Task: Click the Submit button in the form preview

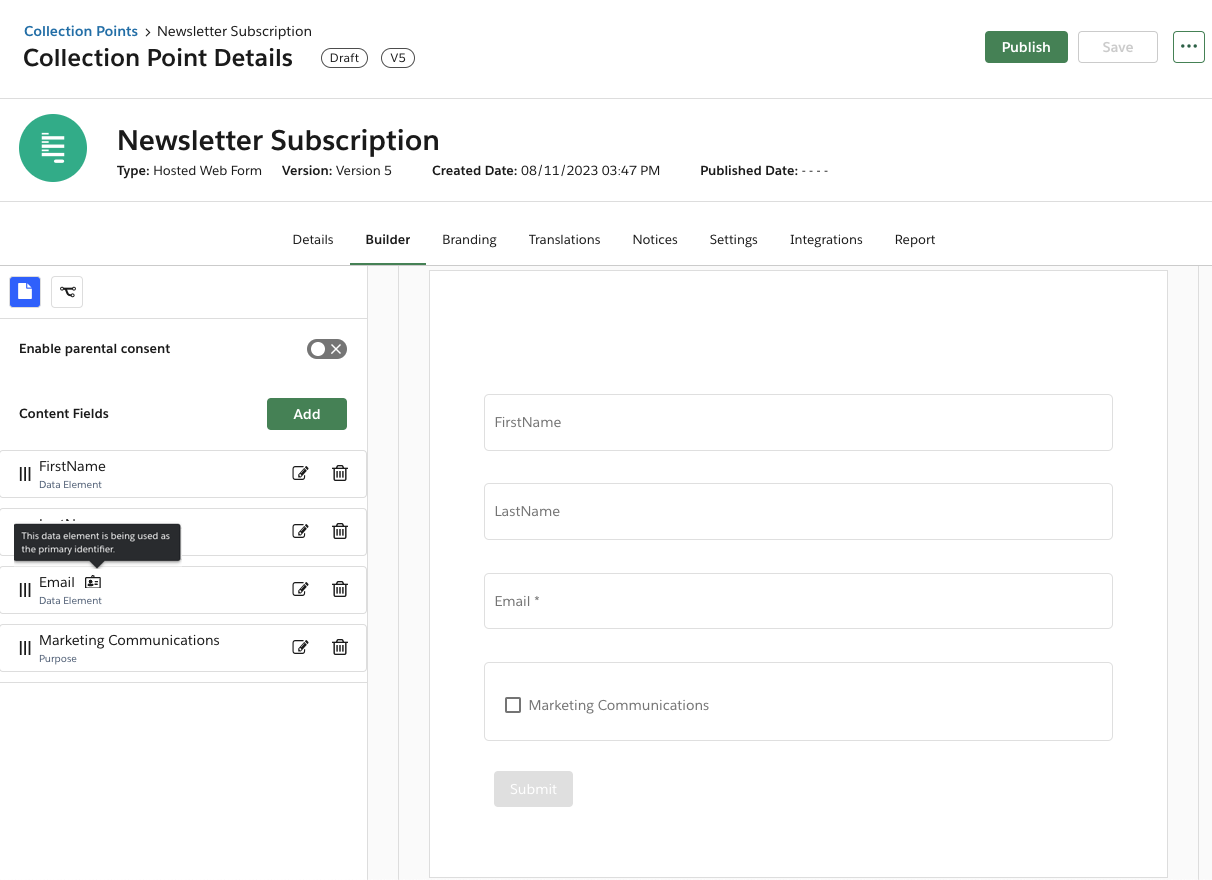Action: [533, 789]
